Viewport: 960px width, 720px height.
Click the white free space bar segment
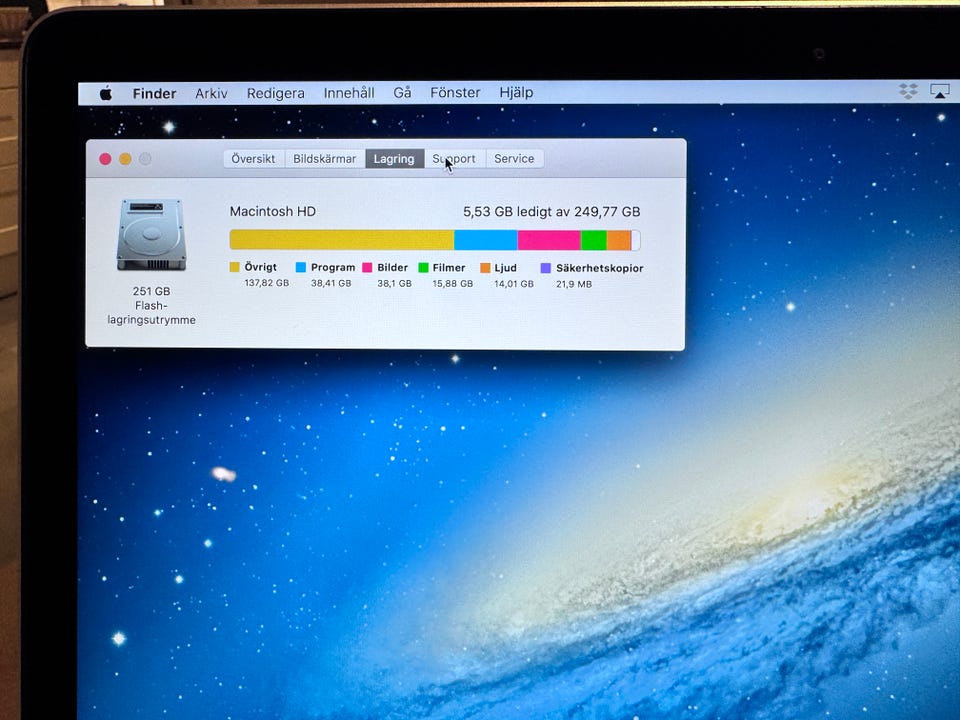click(x=636, y=240)
